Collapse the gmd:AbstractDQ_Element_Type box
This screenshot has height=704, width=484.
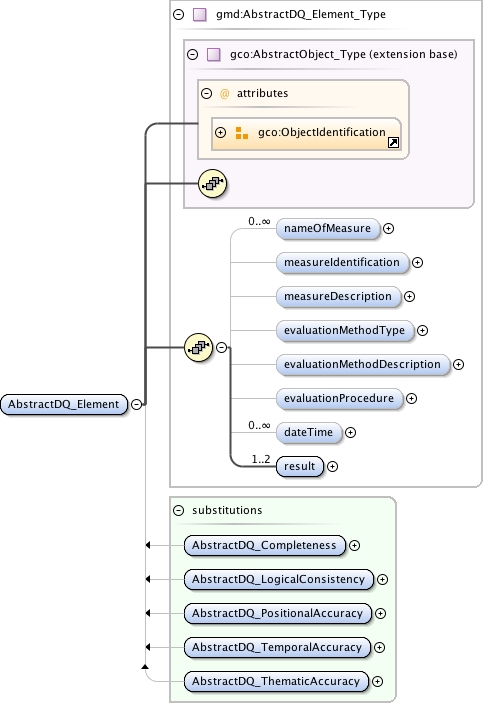[x=179, y=15]
